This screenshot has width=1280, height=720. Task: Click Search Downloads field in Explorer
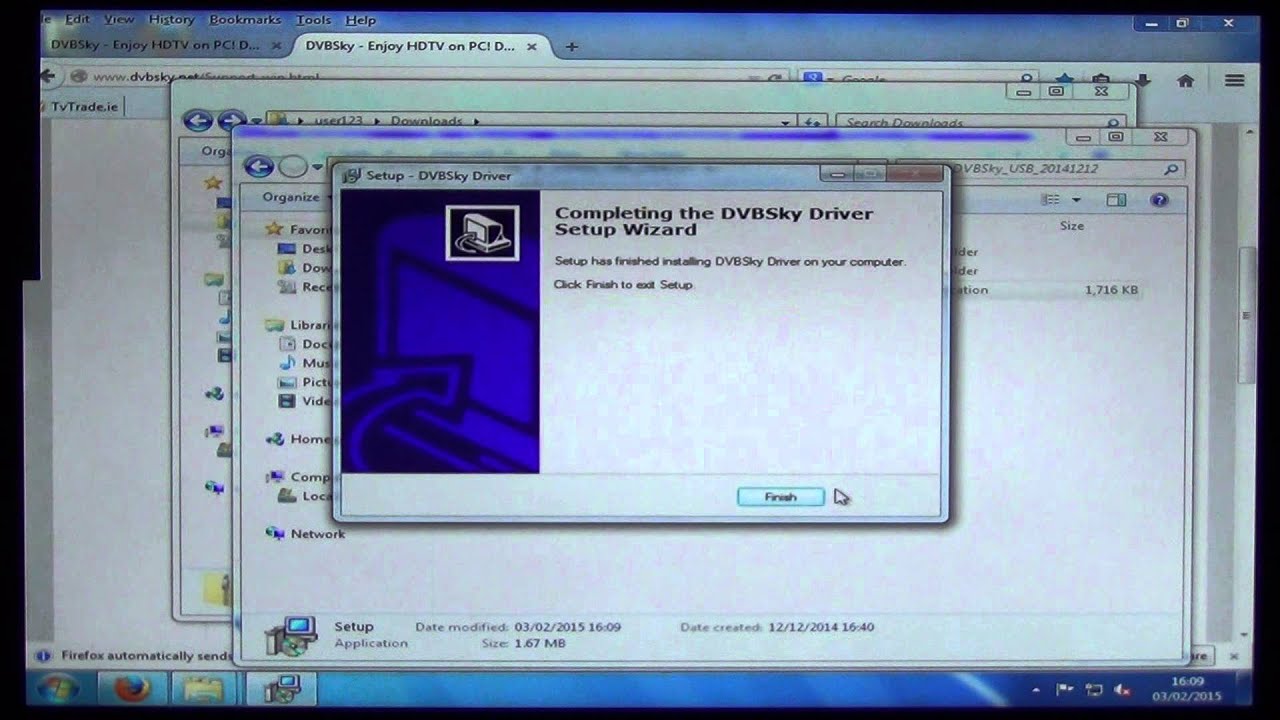[980, 123]
